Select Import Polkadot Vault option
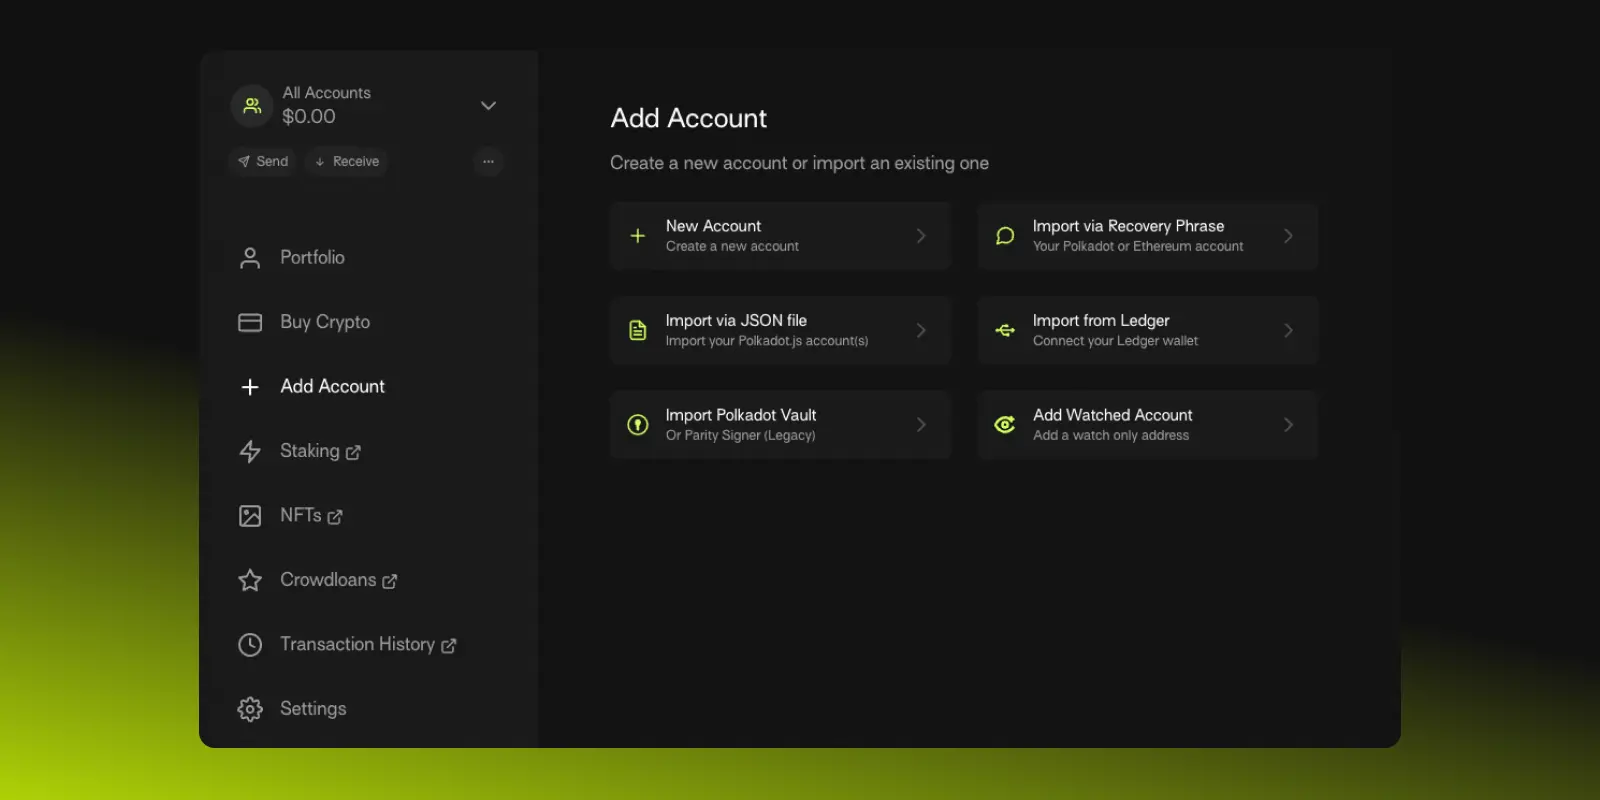 [780, 425]
